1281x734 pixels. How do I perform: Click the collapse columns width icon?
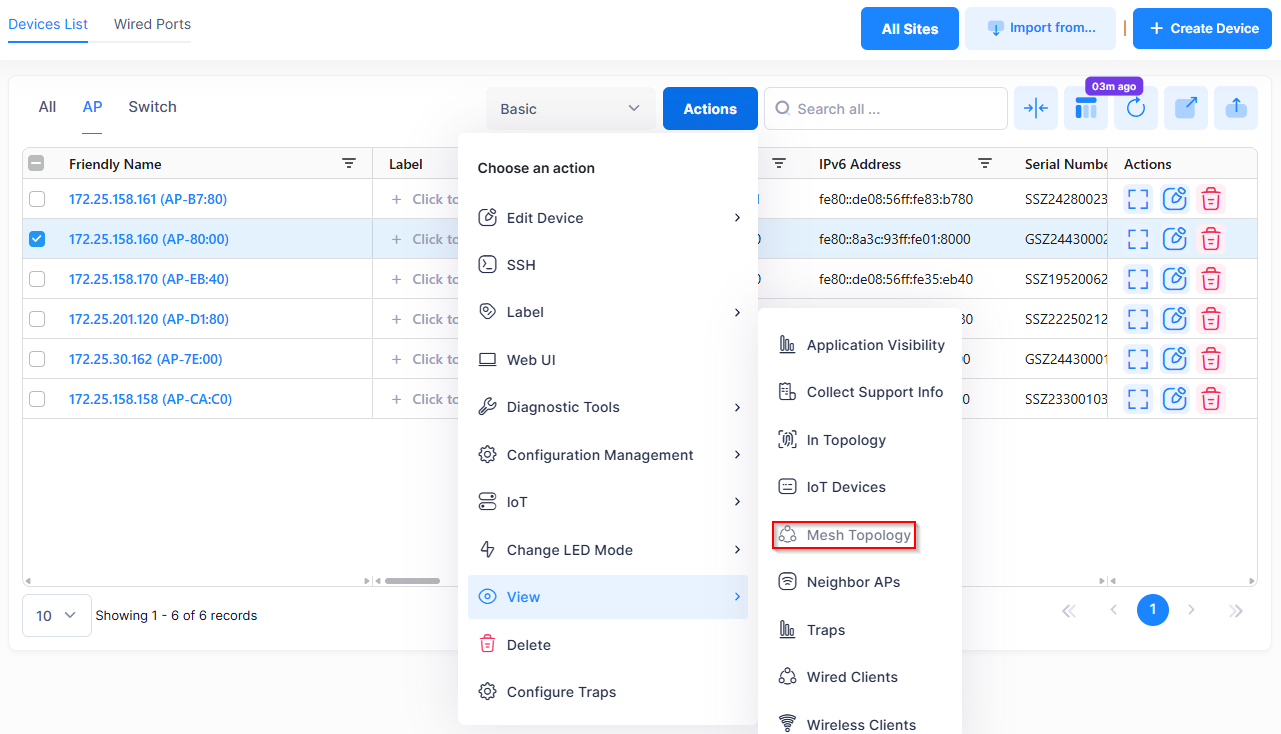point(1036,108)
